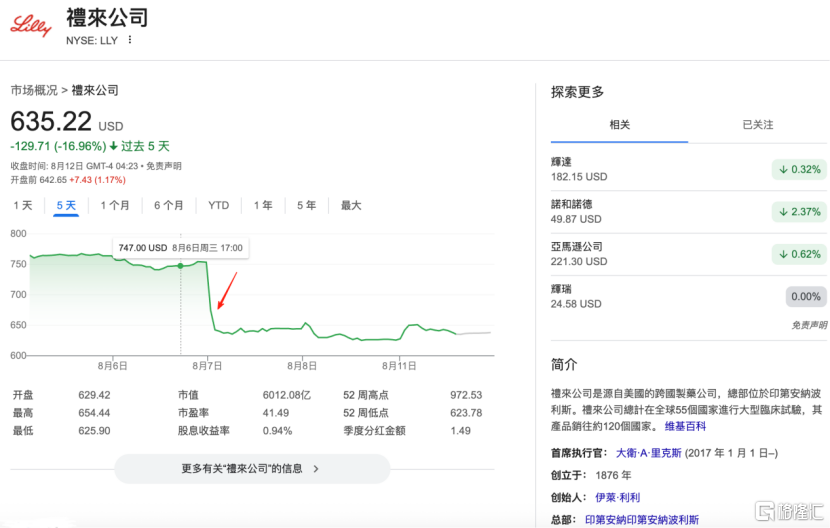This screenshot has height=528, width=830.
Task: Click the 2.37% change badge for 諾和諾德
Action: click(x=799, y=212)
